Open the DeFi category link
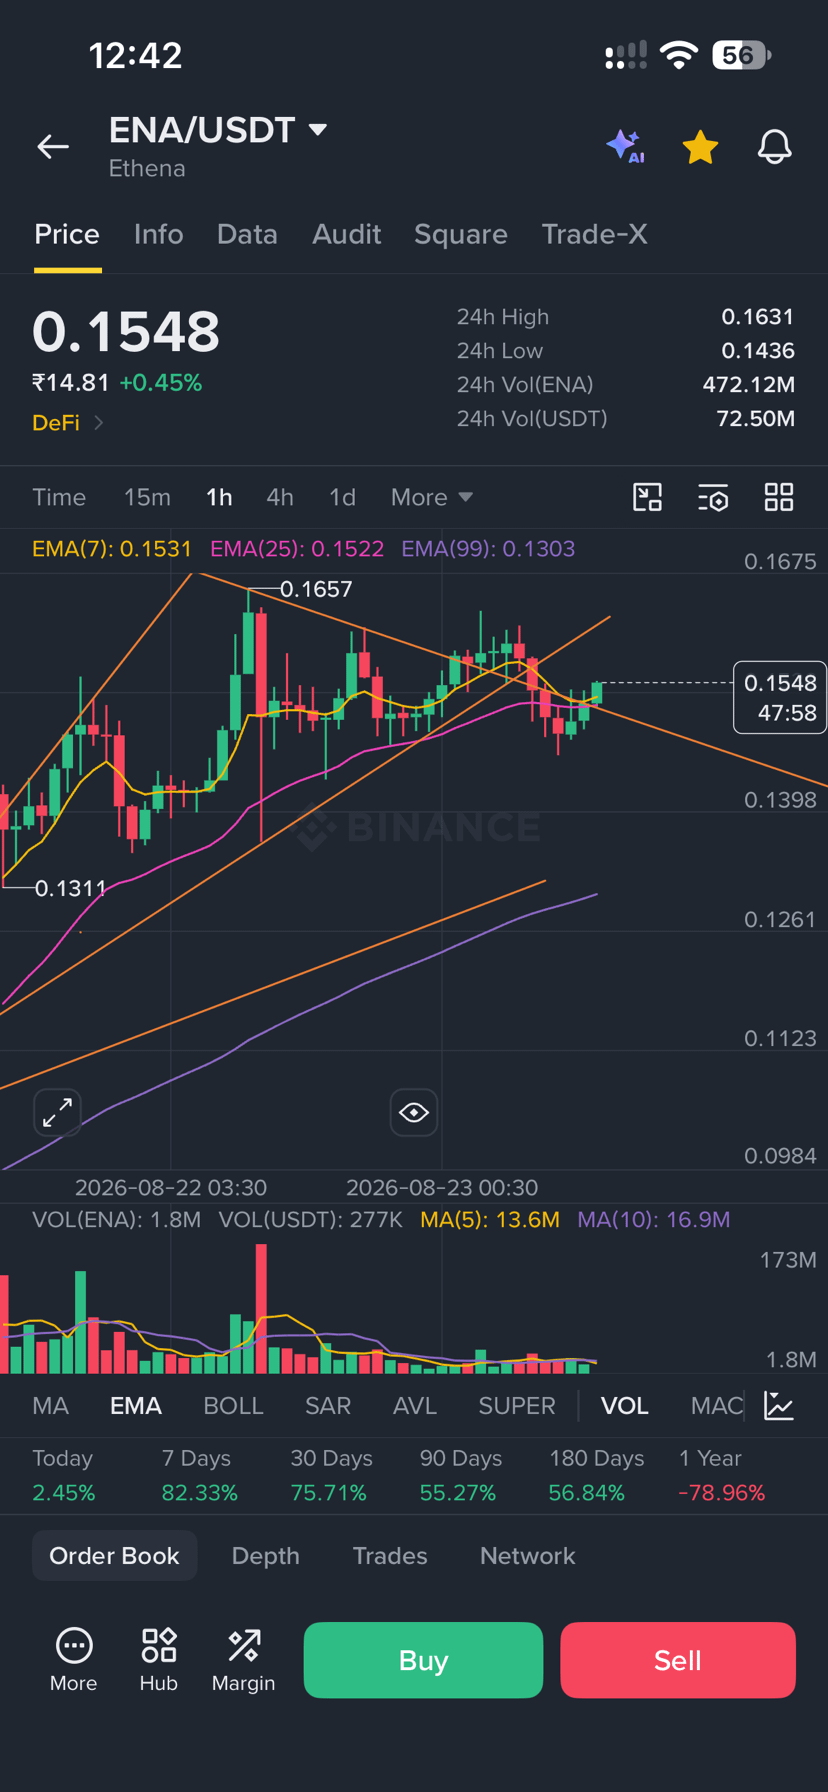The width and height of the screenshot is (828, 1792). (68, 423)
